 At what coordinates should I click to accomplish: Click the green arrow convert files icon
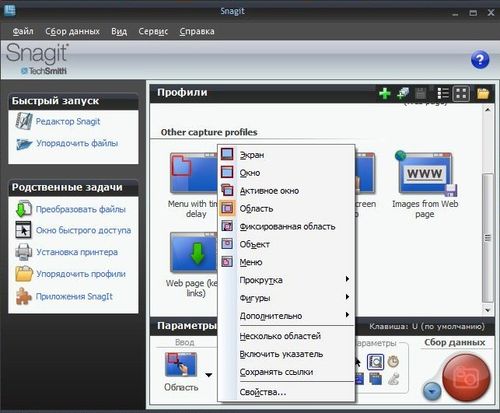pos(23,209)
